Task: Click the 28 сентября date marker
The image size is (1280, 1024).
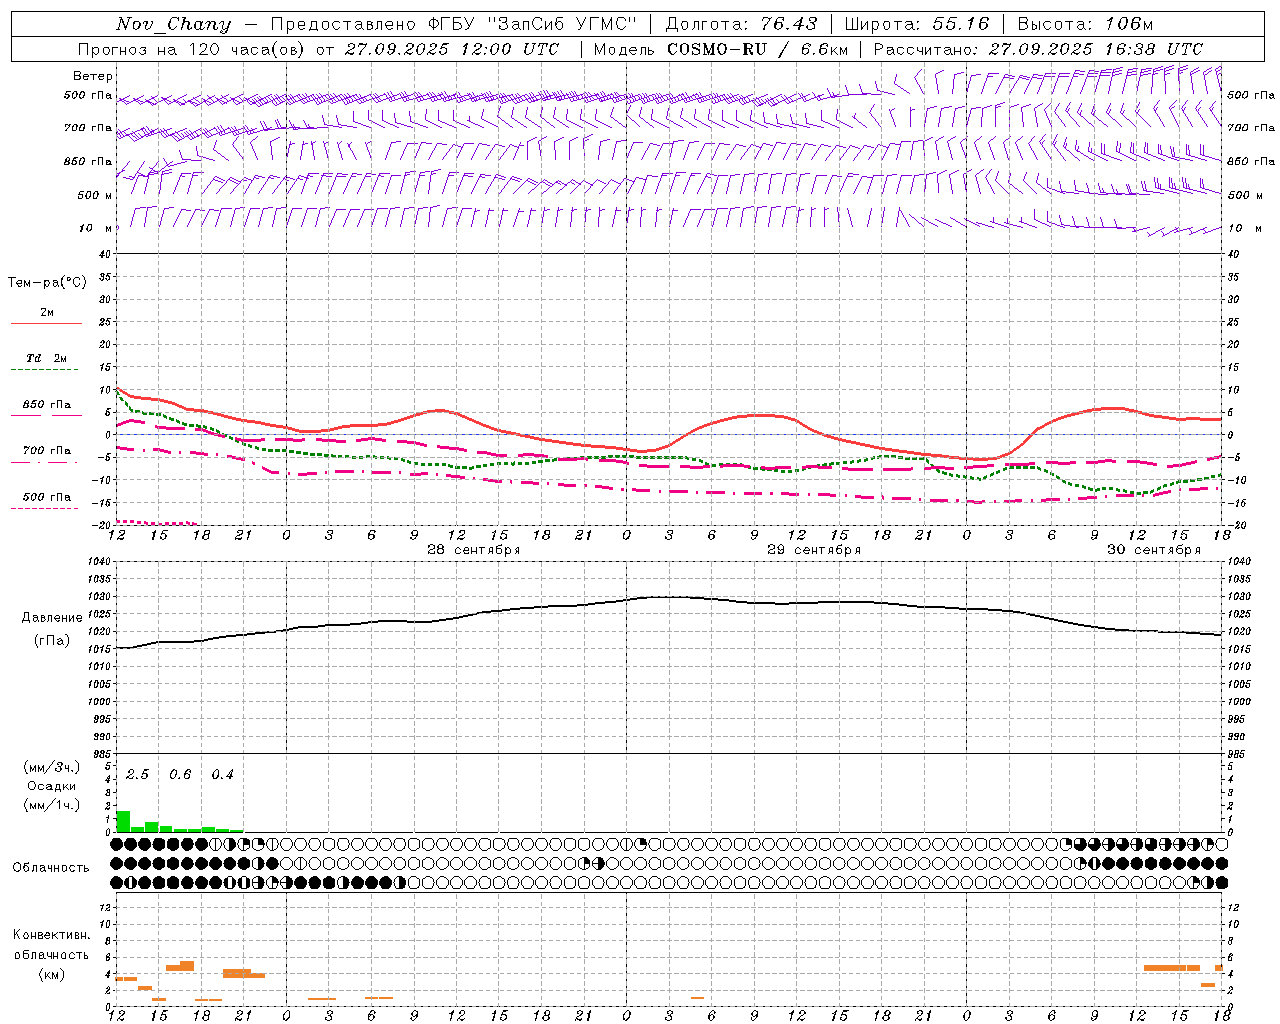Action: [x=474, y=550]
